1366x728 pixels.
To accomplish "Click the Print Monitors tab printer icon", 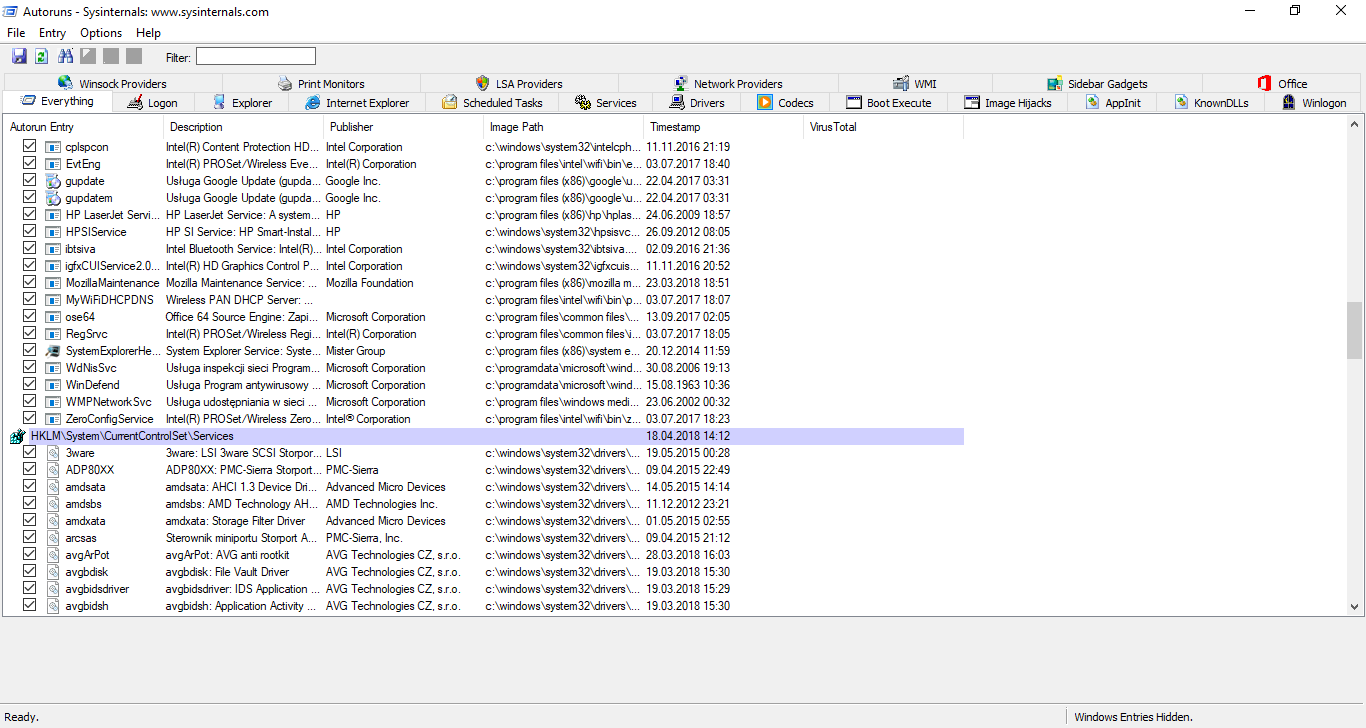I will tap(285, 83).
